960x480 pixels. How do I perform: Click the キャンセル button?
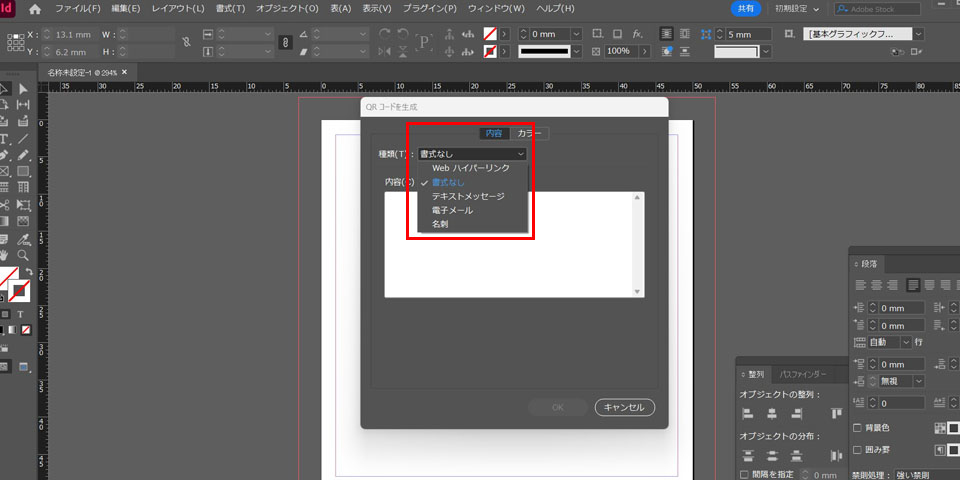[624, 407]
